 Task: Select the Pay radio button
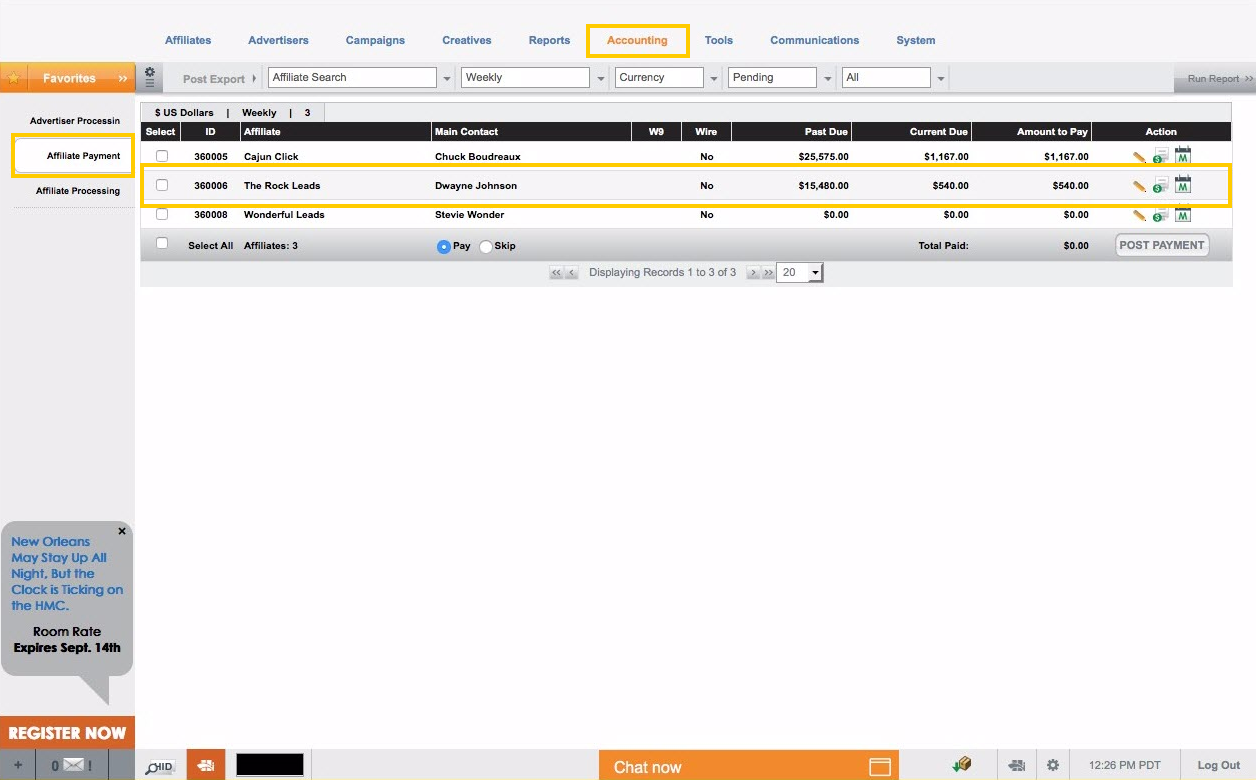(444, 246)
